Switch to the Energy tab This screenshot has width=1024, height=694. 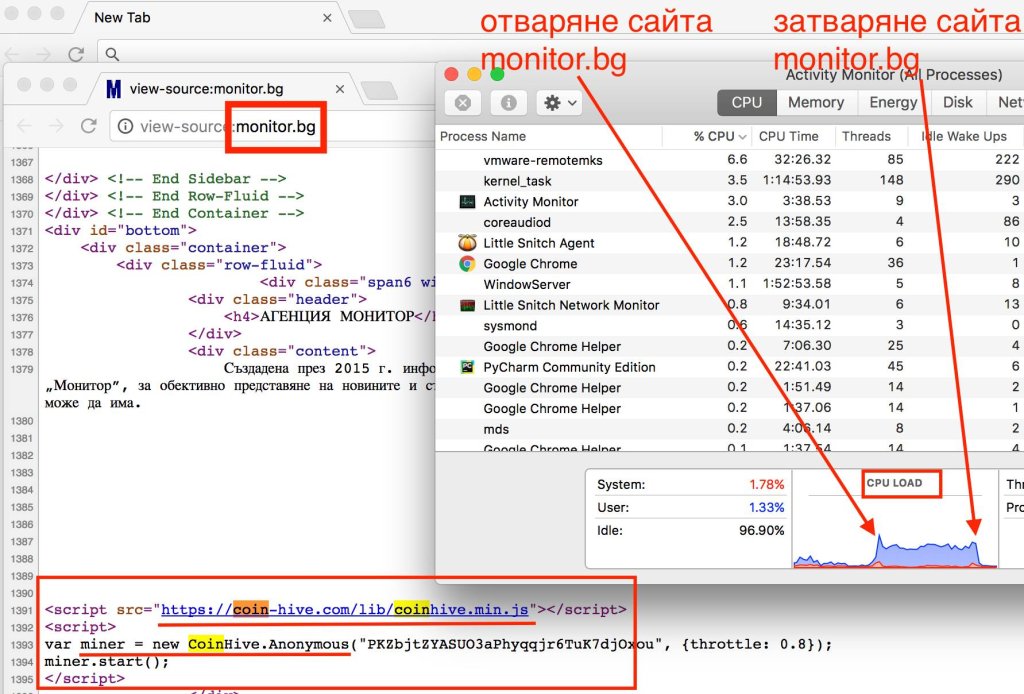point(893,103)
